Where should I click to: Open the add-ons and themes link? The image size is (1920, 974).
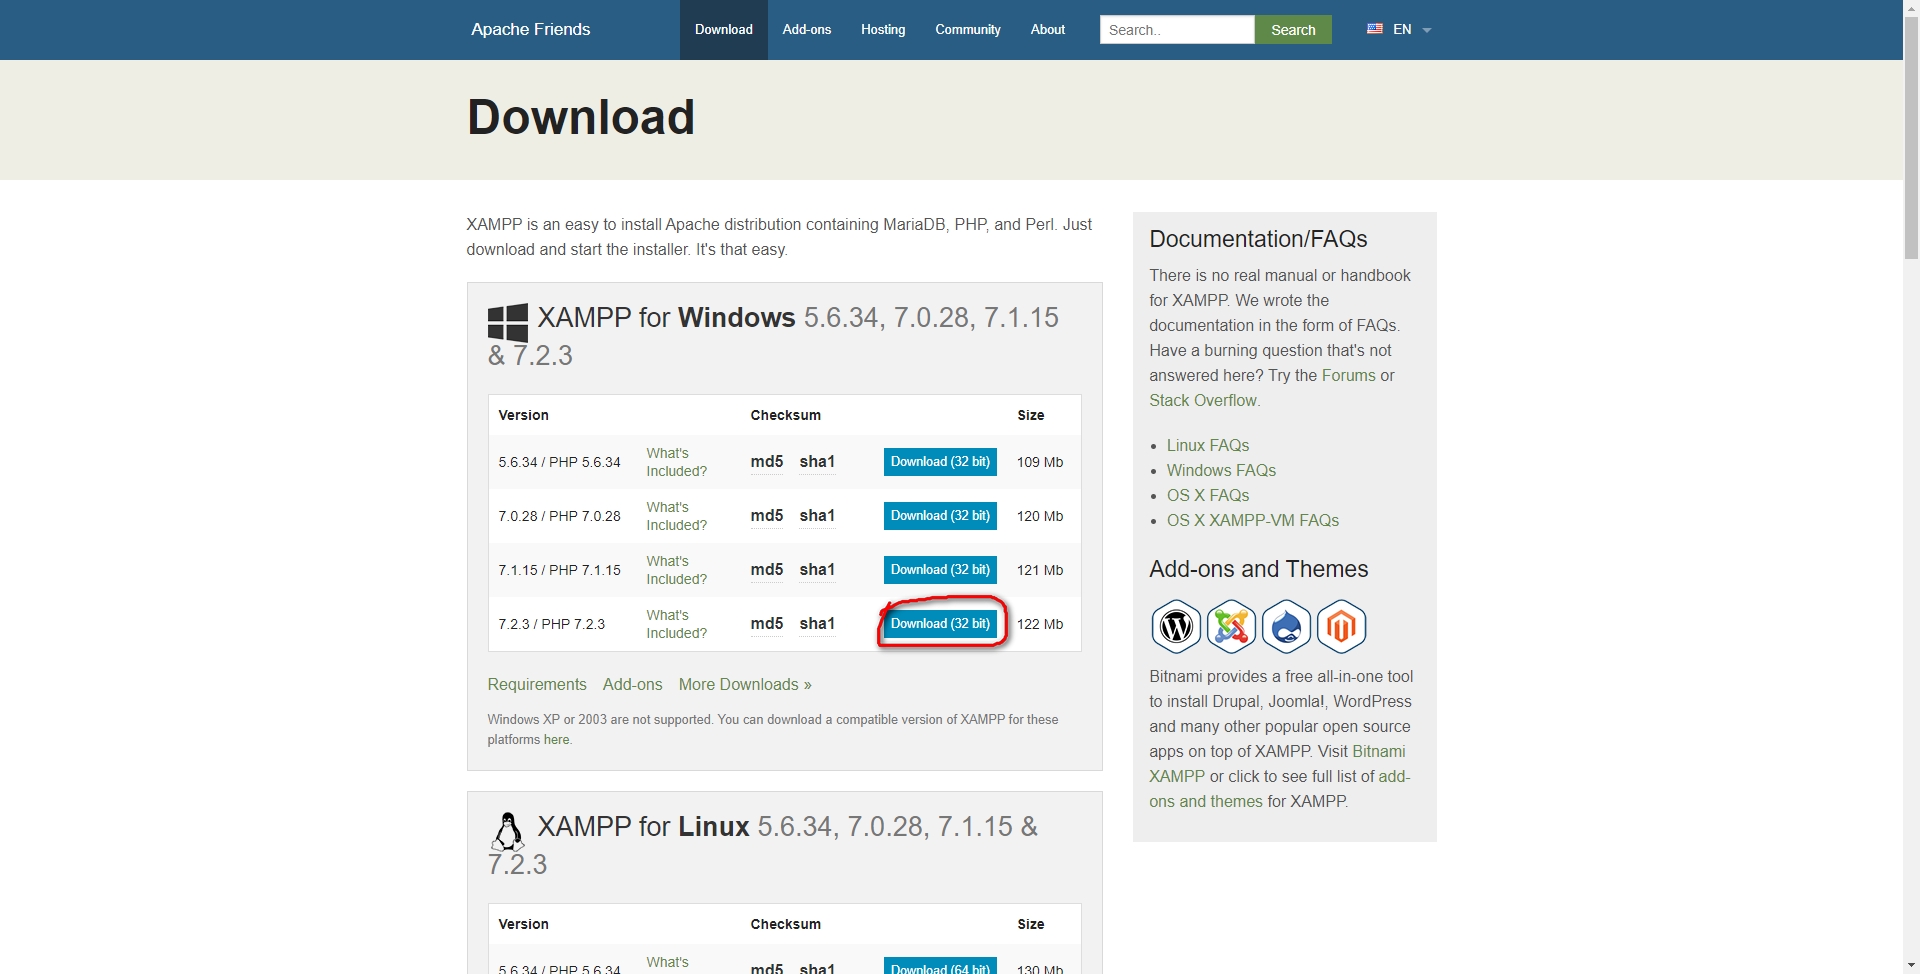(x=1280, y=789)
